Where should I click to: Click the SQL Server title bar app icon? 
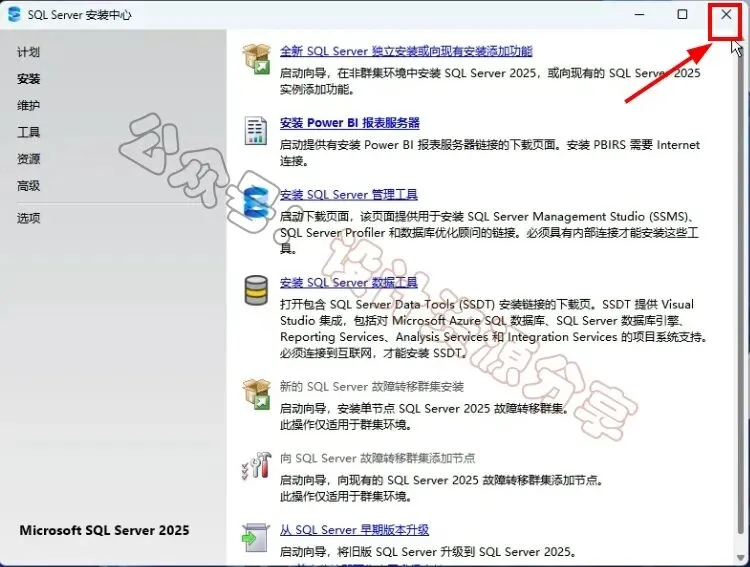pos(14,14)
